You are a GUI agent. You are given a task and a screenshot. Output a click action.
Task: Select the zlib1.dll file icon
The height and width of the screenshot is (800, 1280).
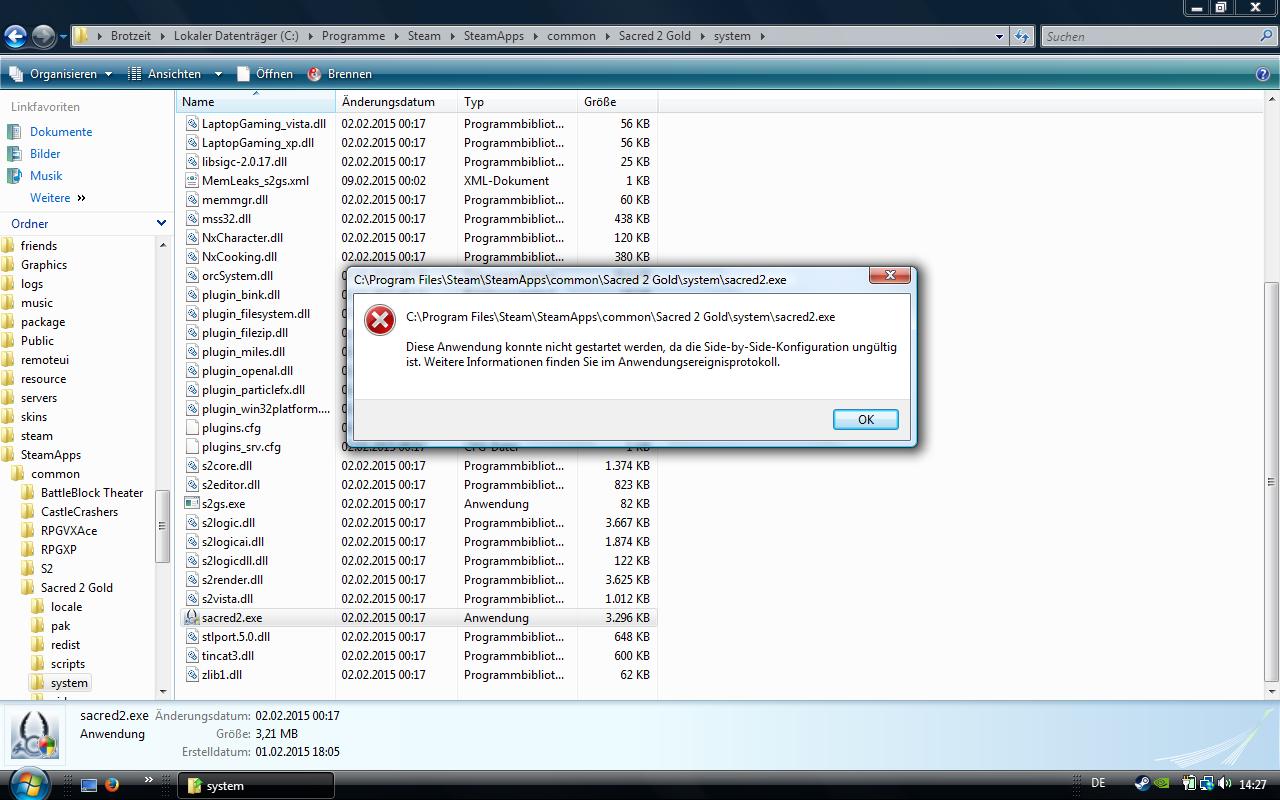coord(192,675)
